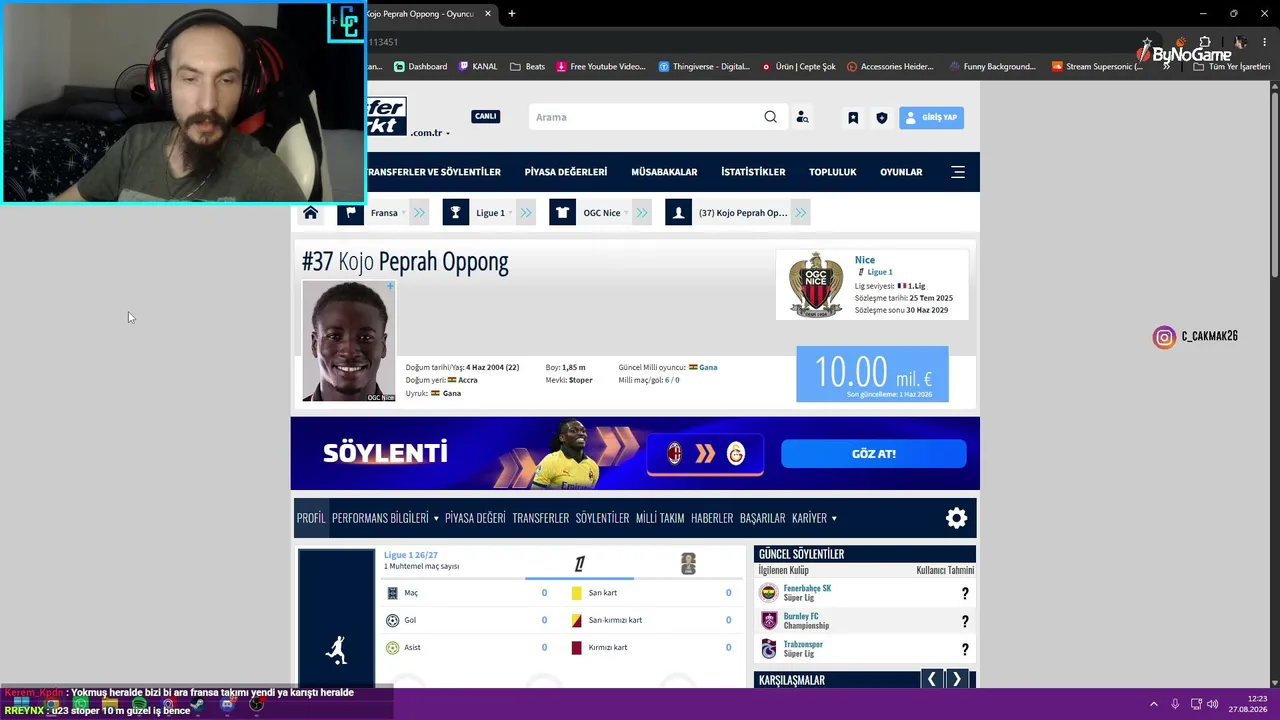
Task: Click the Canlı live button
Action: click(486, 117)
